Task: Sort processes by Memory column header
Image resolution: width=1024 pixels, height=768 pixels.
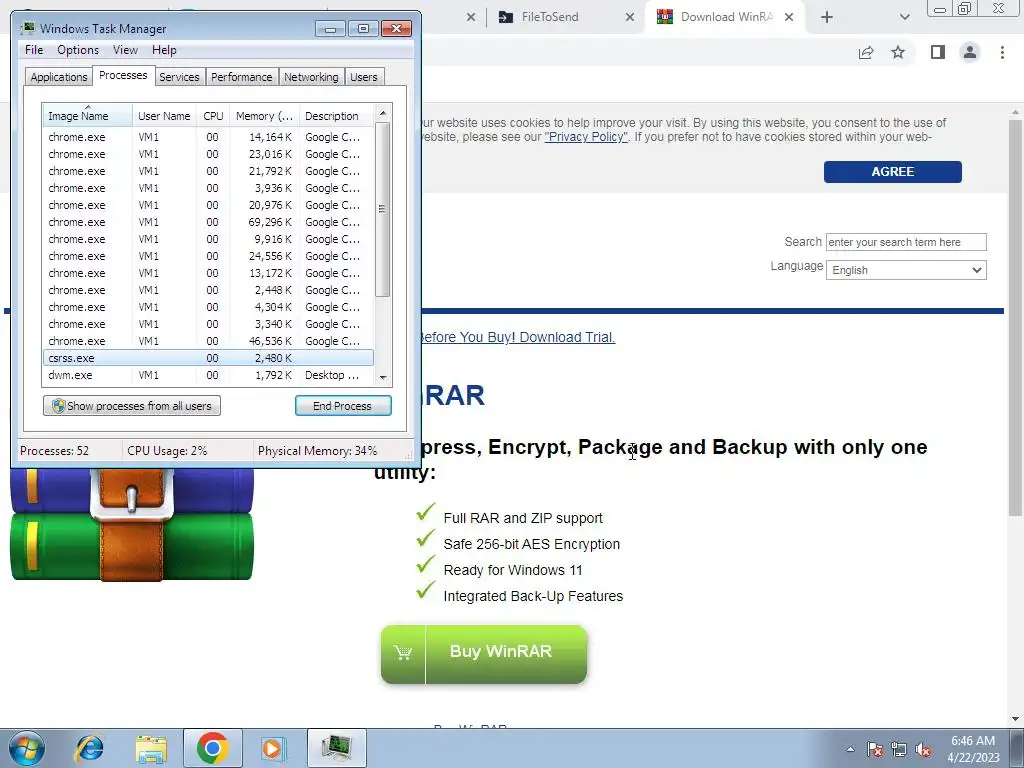Action: [264, 116]
